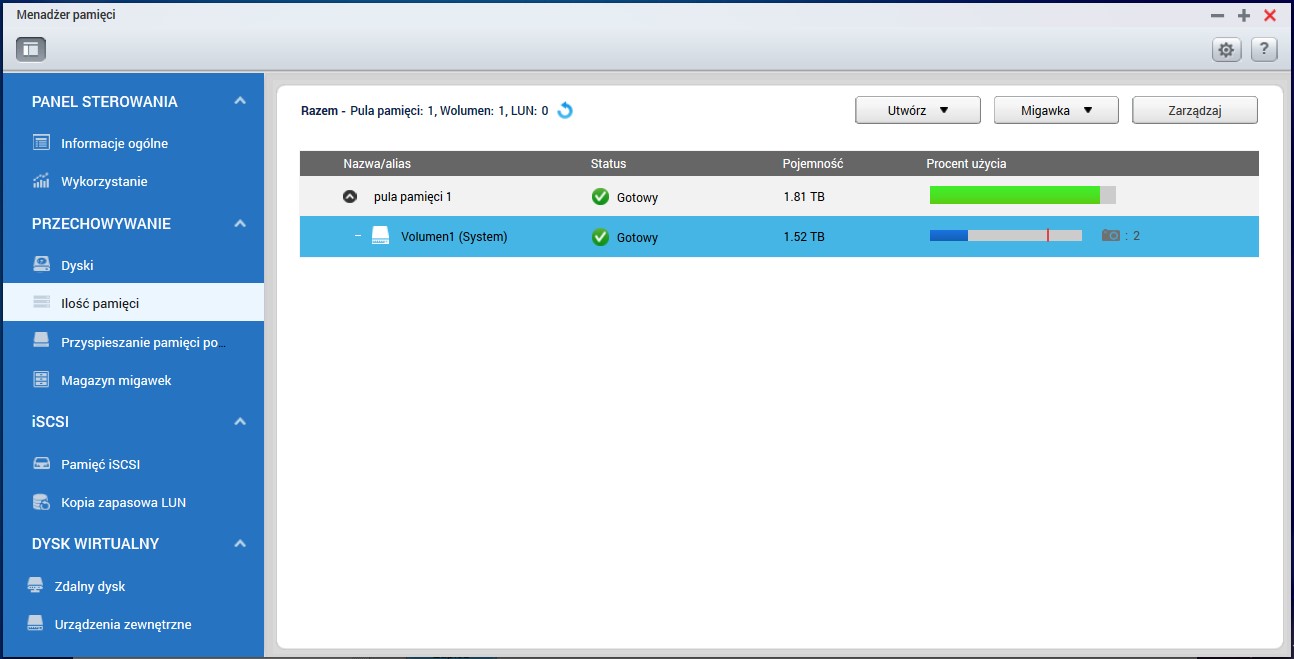Click the Gotowy status of pula pamięci 1
This screenshot has height=659, width=1294.
[637, 198]
